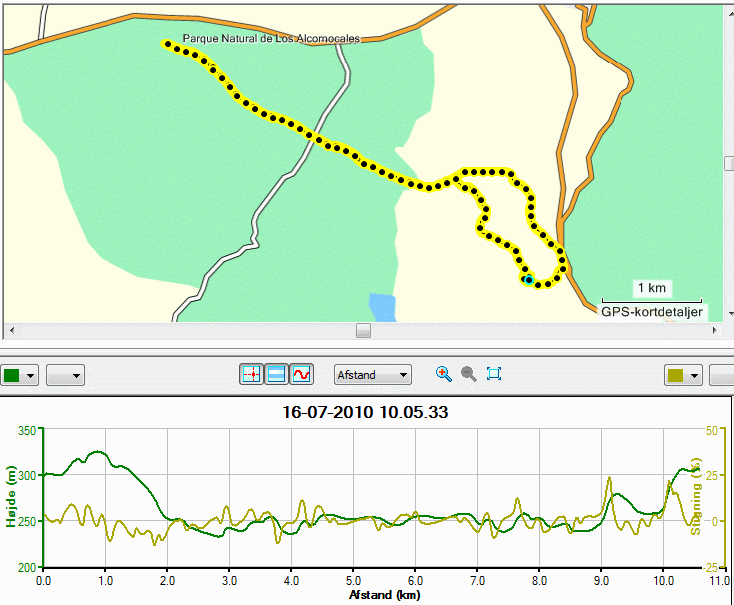Click the zoom in magnifier icon

(443, 374)
